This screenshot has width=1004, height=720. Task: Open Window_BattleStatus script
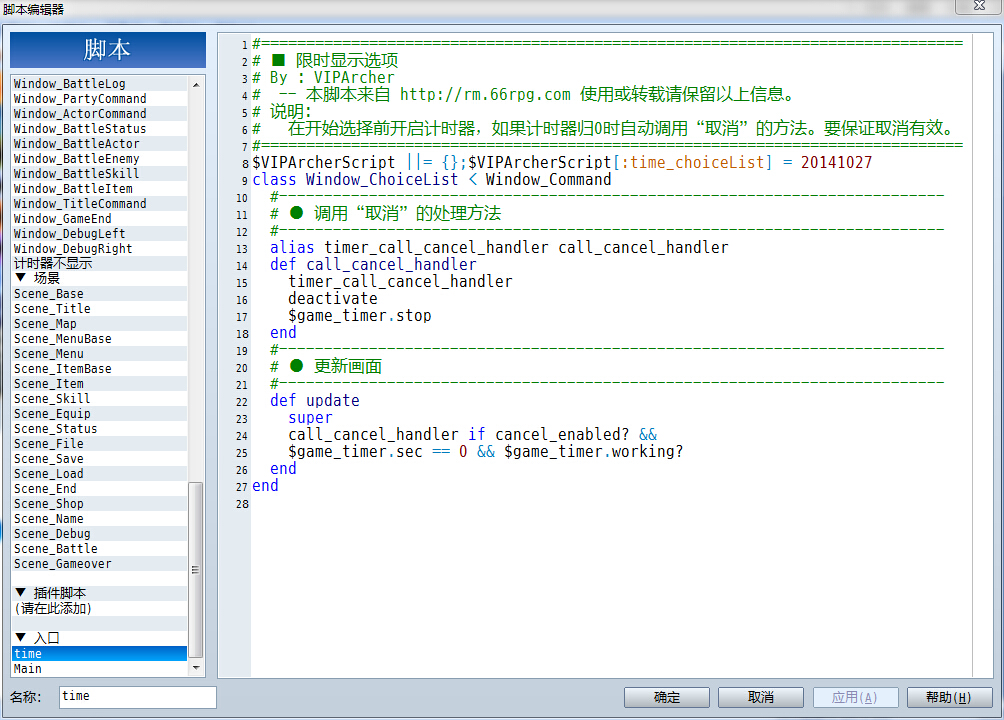pos(99,129)
